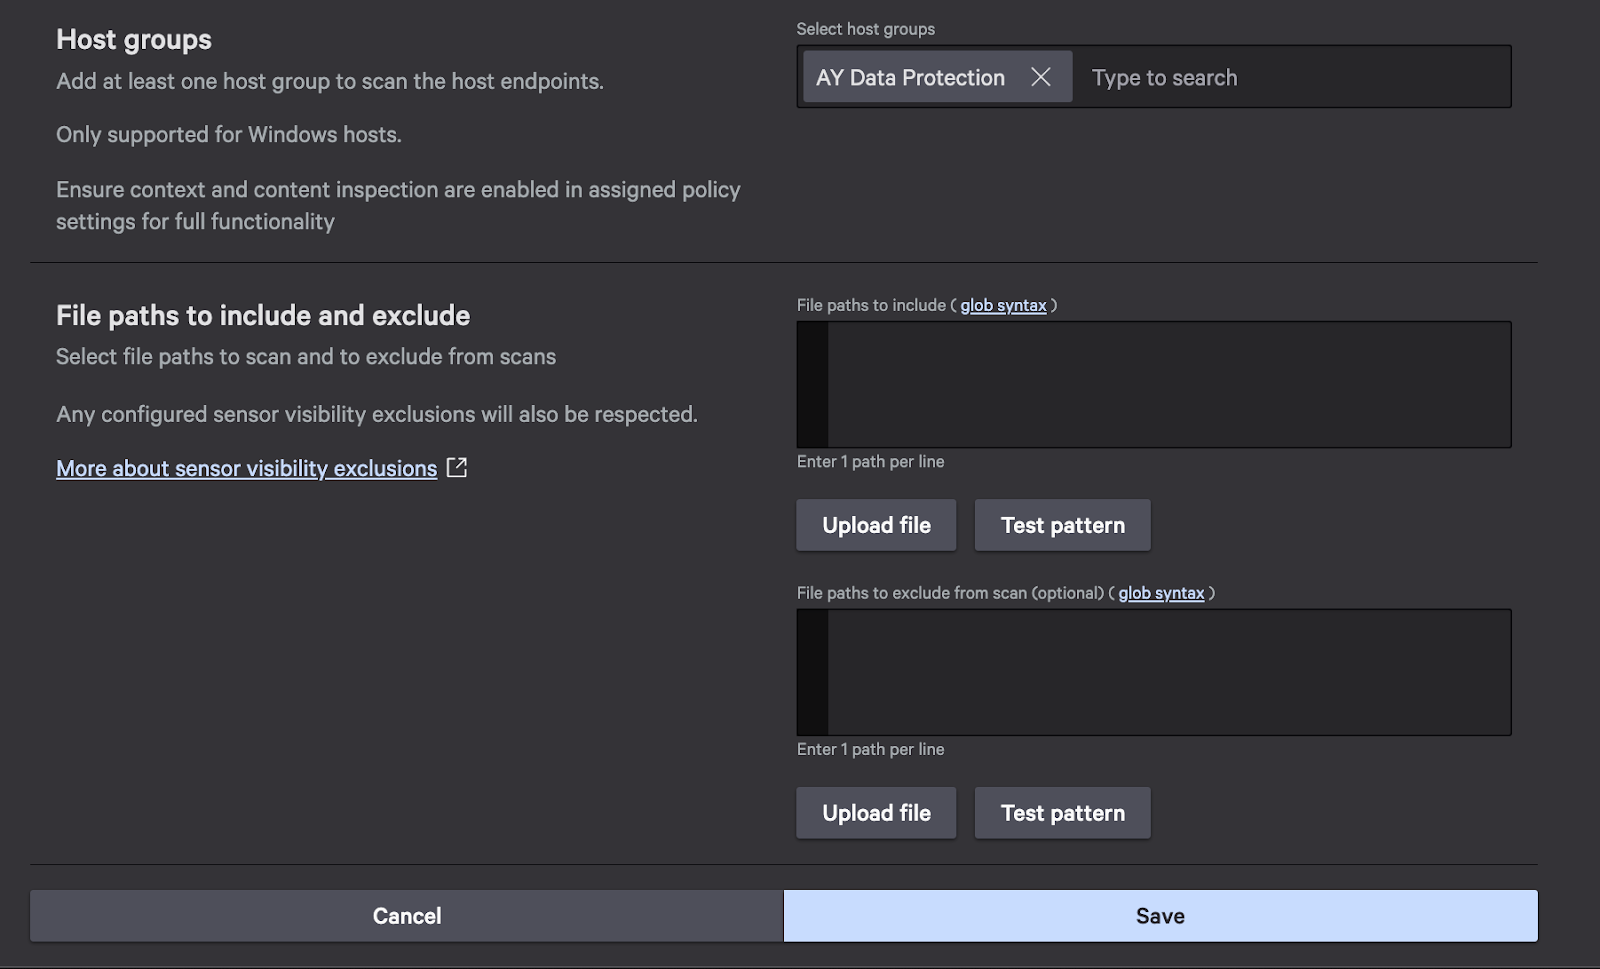Test pattern for paths to exclude
This screenshot has width=1600, height=969.
[1062, 813]
